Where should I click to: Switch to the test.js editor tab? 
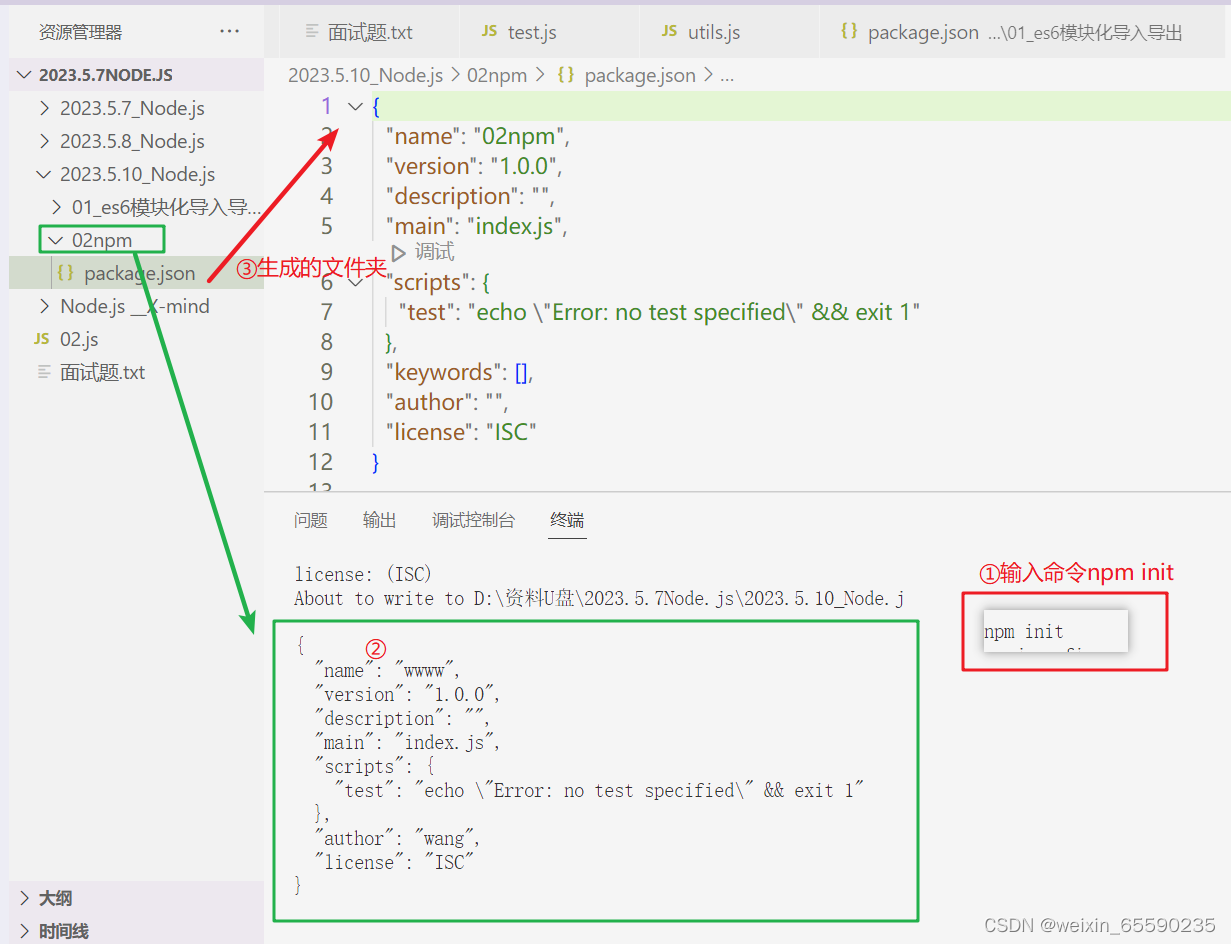point(550,32)
